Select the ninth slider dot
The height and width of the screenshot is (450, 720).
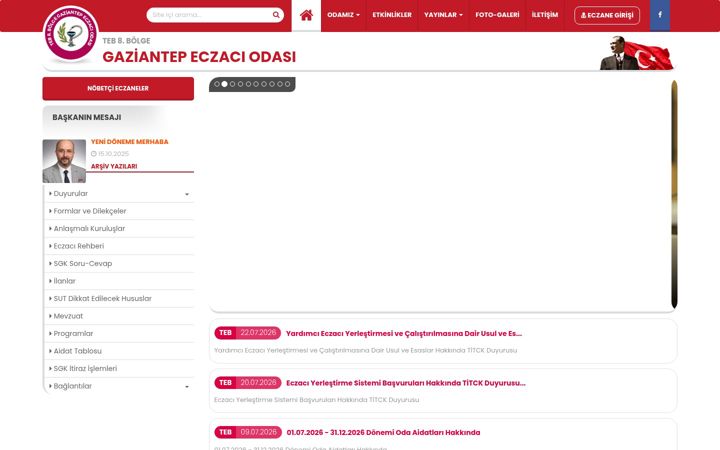[x=279, y=84]
